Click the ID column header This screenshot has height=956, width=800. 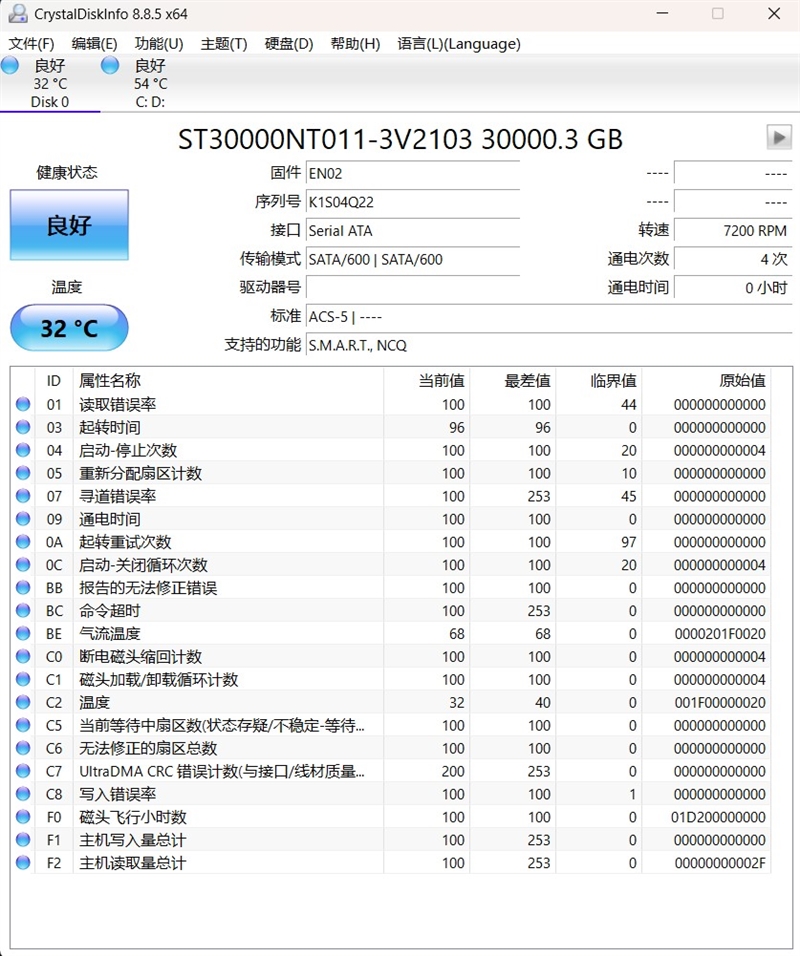pos(54,381)
